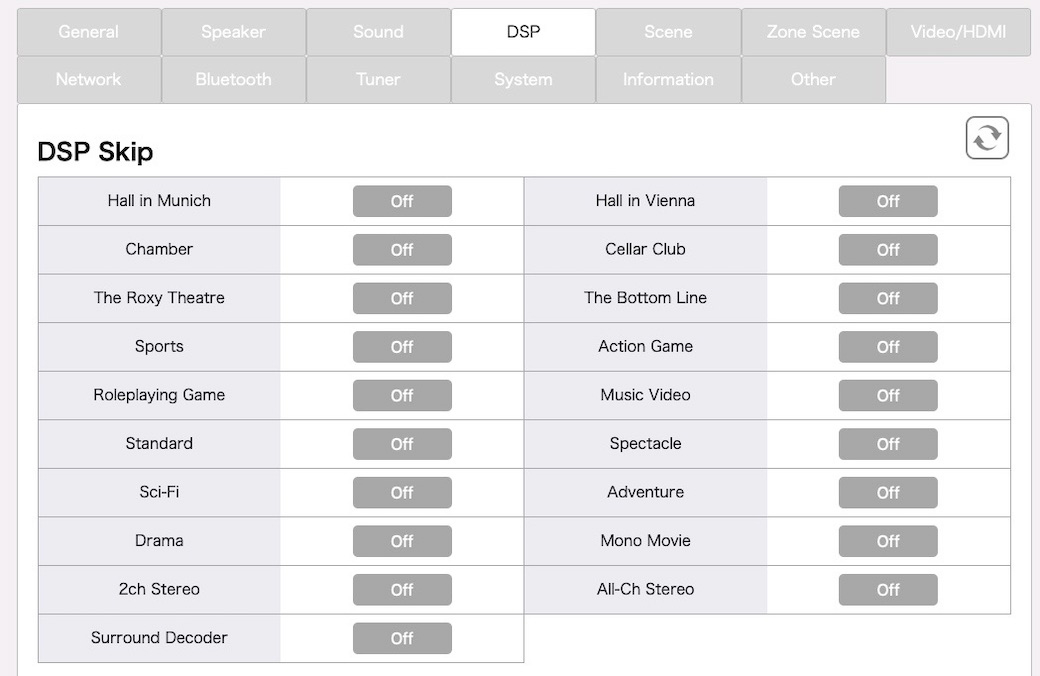Toggle Surround Decoder Off button
The height and width of the screenshot is (676, 1040).
(402, 638)
